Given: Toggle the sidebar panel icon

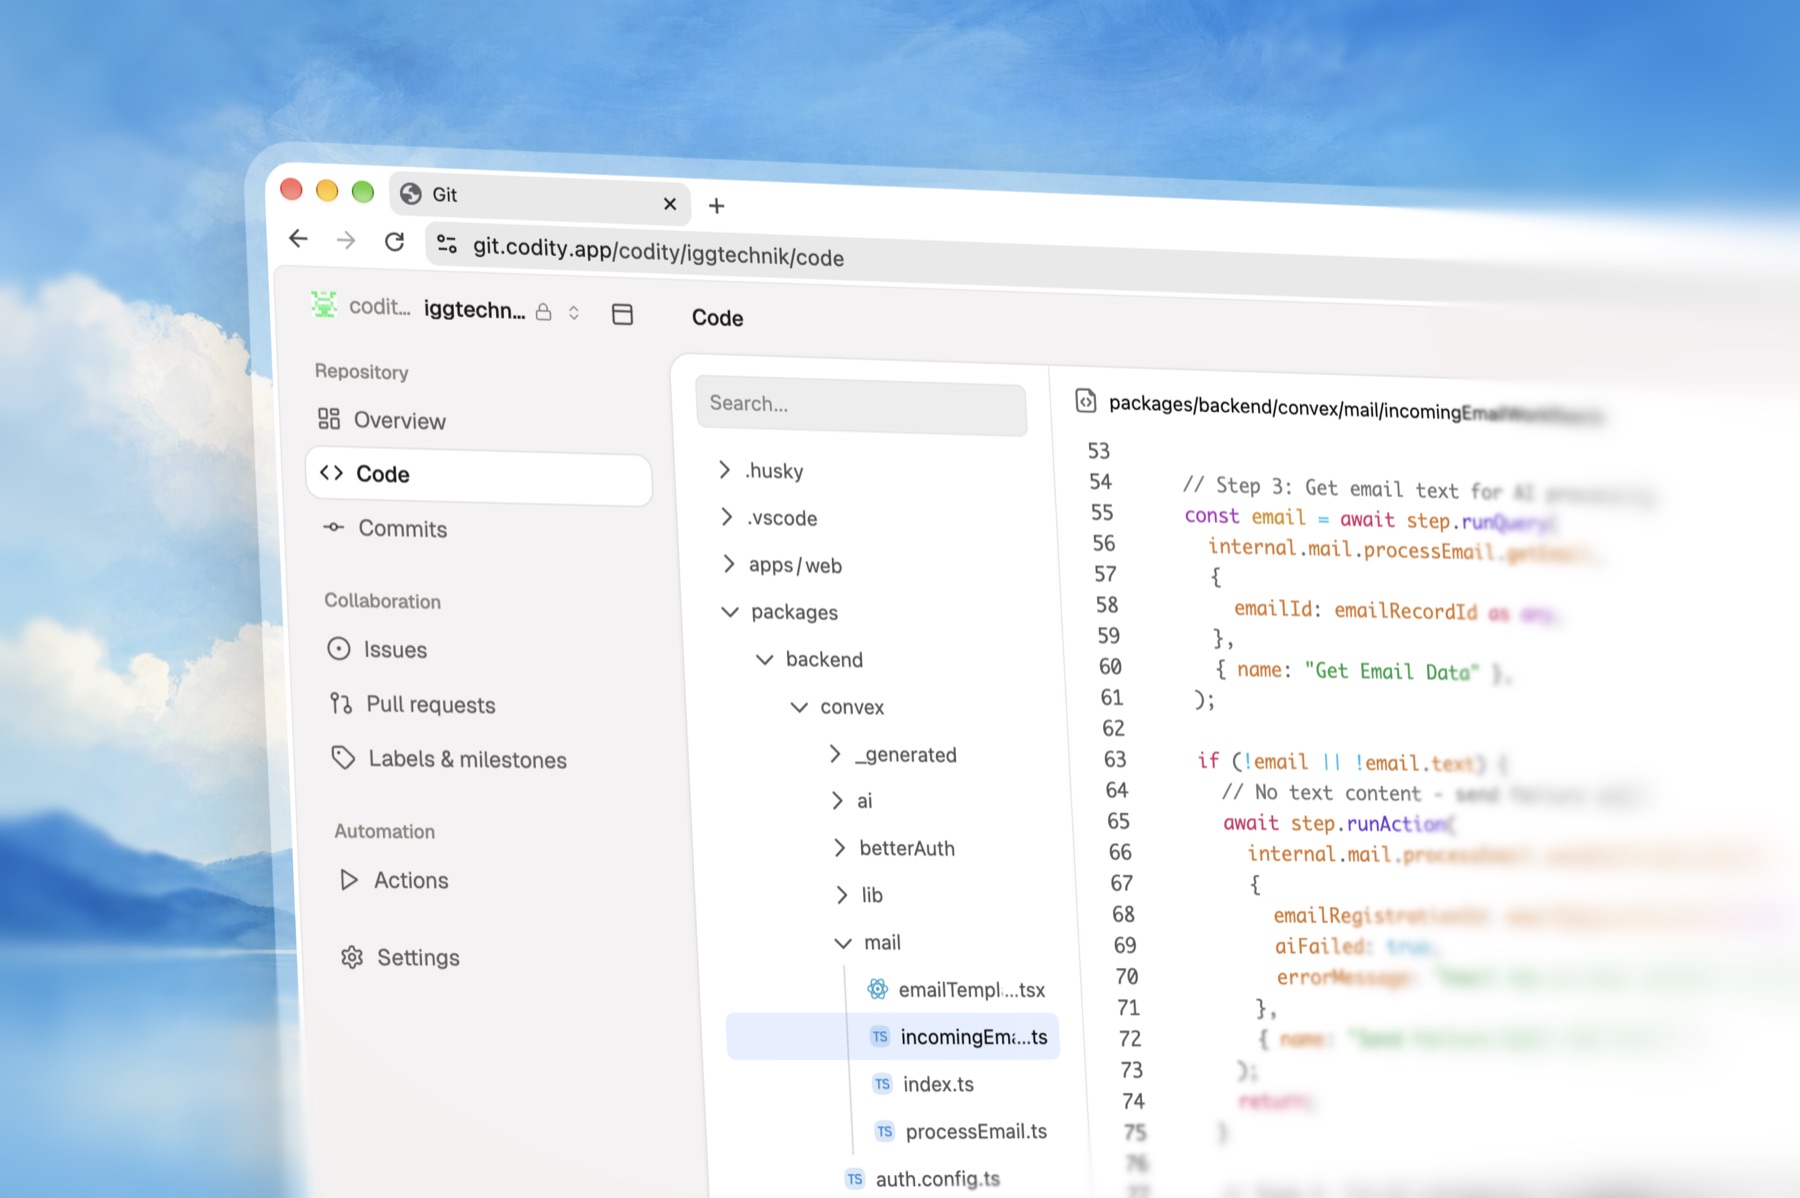Looking at the screenshot, I should 622,314.
